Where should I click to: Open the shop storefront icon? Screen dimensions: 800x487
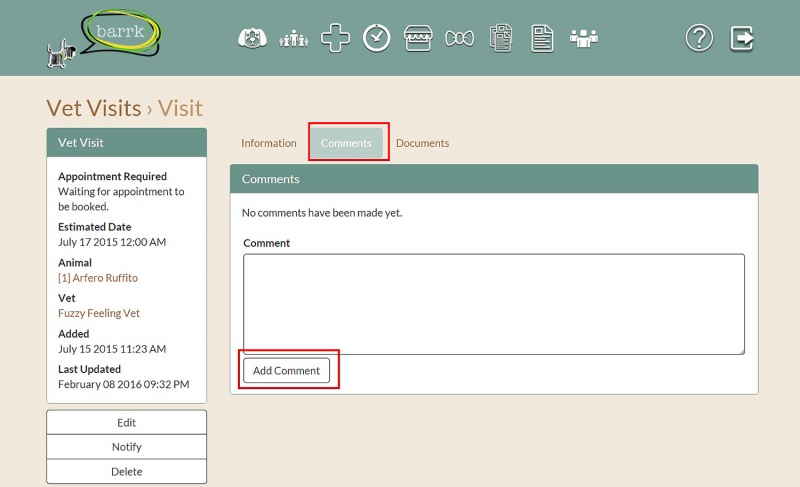pyautogui.click(x=418, y=38)
